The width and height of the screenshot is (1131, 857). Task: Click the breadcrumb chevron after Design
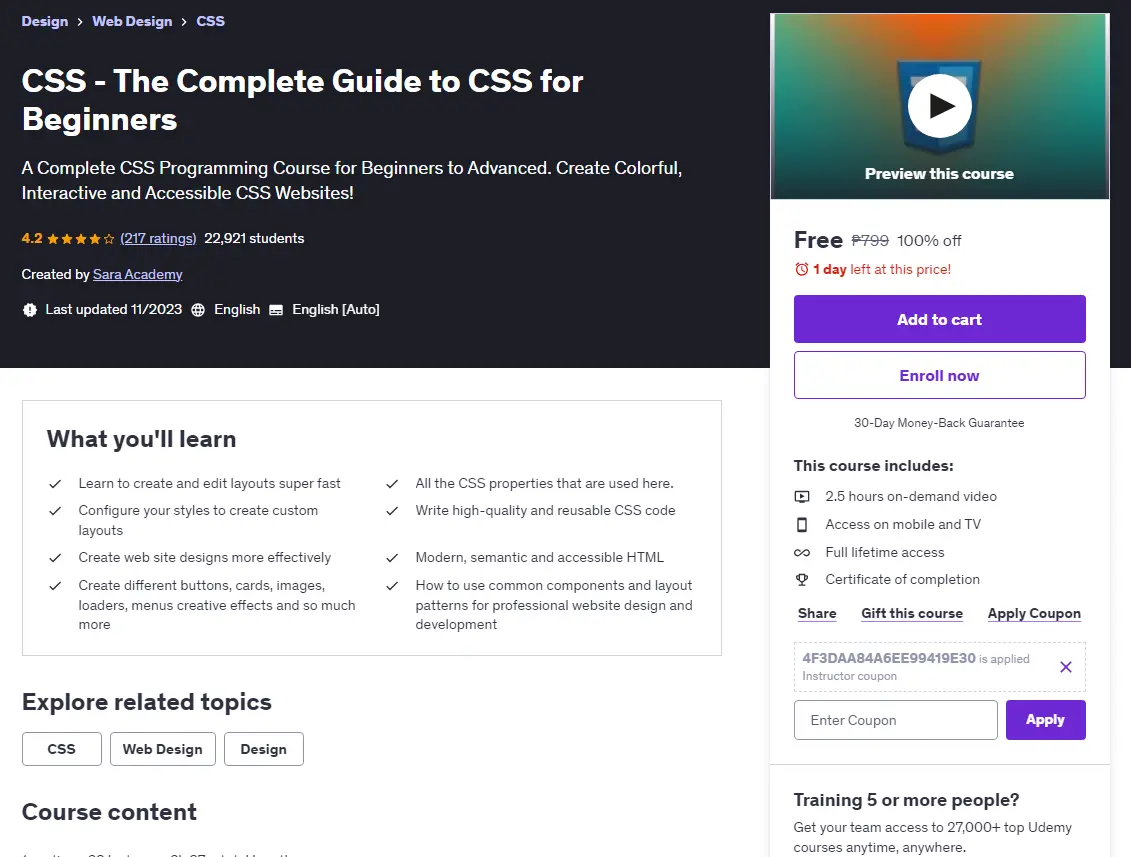coord(80,22)
